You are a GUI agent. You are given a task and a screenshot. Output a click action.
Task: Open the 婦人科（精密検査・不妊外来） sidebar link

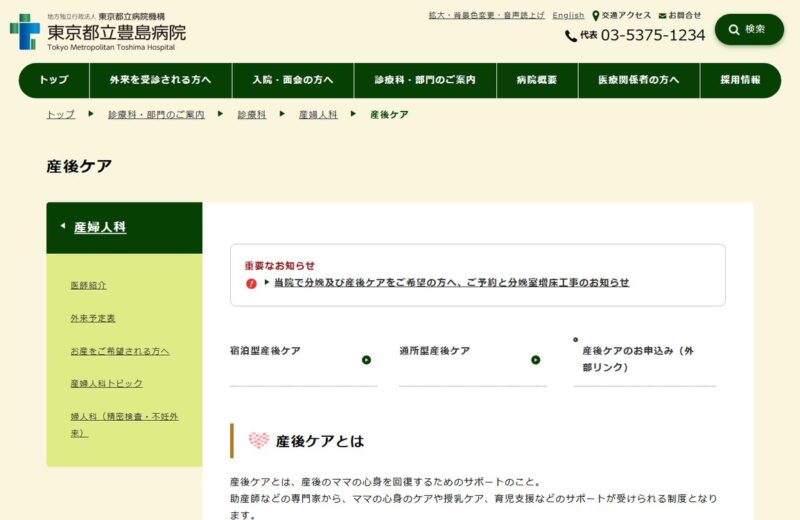tap(124, 425)
